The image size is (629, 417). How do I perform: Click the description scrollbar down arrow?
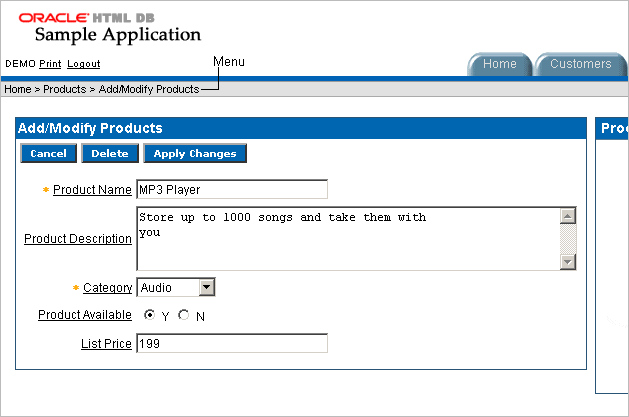pyautogui.click(x=568, y=261)
